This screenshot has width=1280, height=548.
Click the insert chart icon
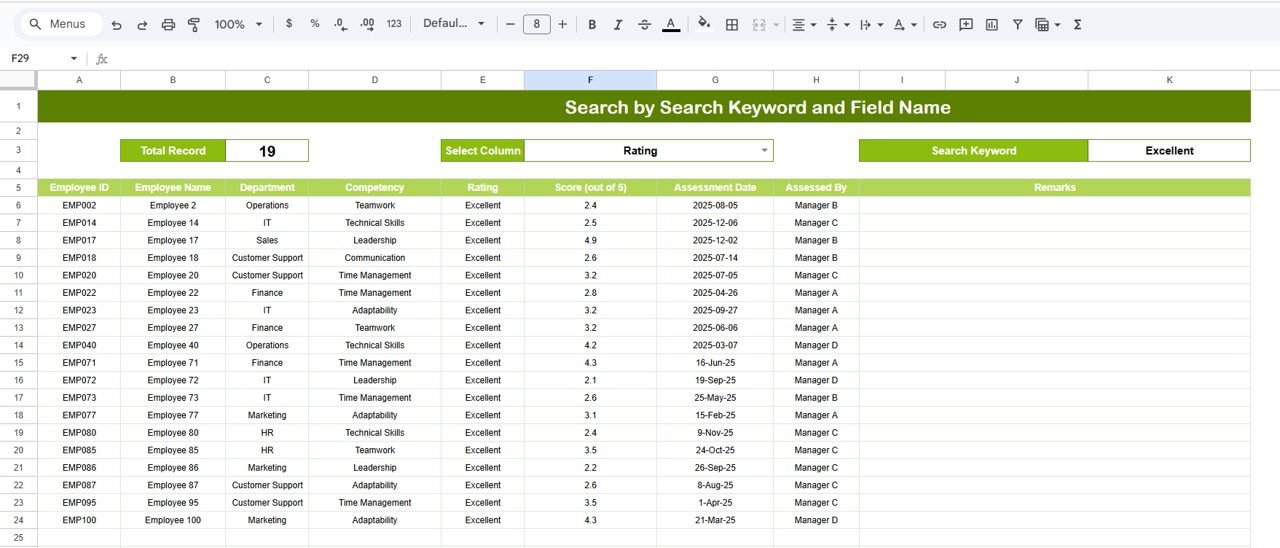[992, 24]
